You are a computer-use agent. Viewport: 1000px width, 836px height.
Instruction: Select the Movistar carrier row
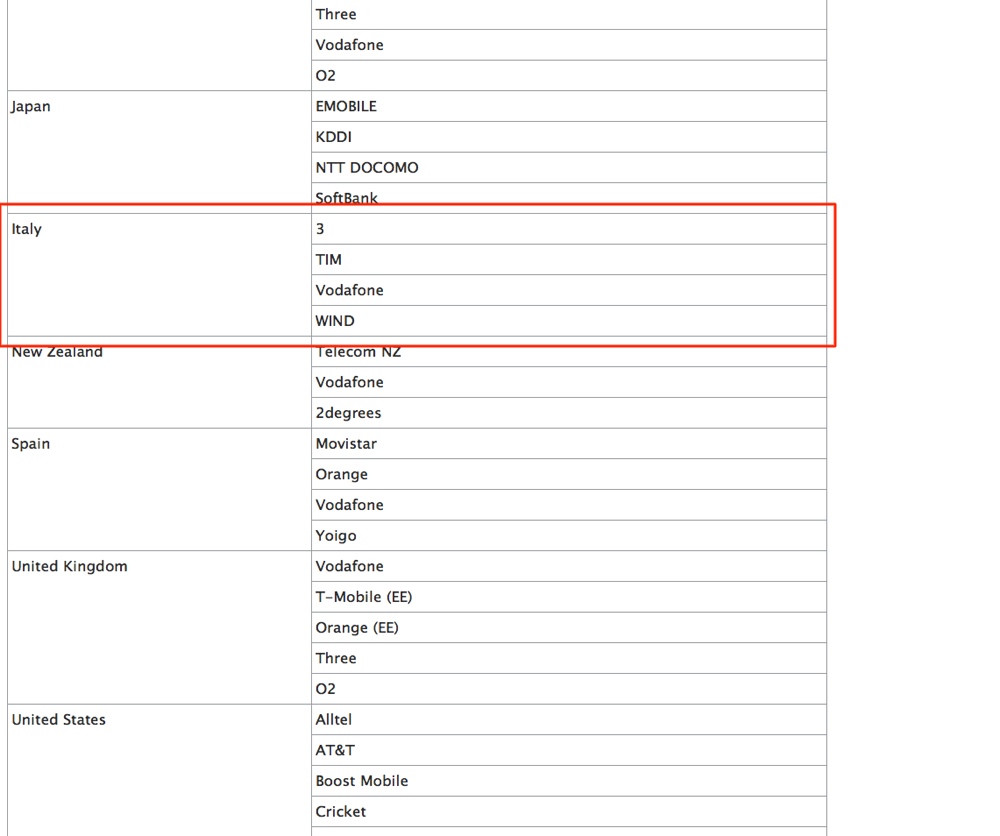point(346,444)
